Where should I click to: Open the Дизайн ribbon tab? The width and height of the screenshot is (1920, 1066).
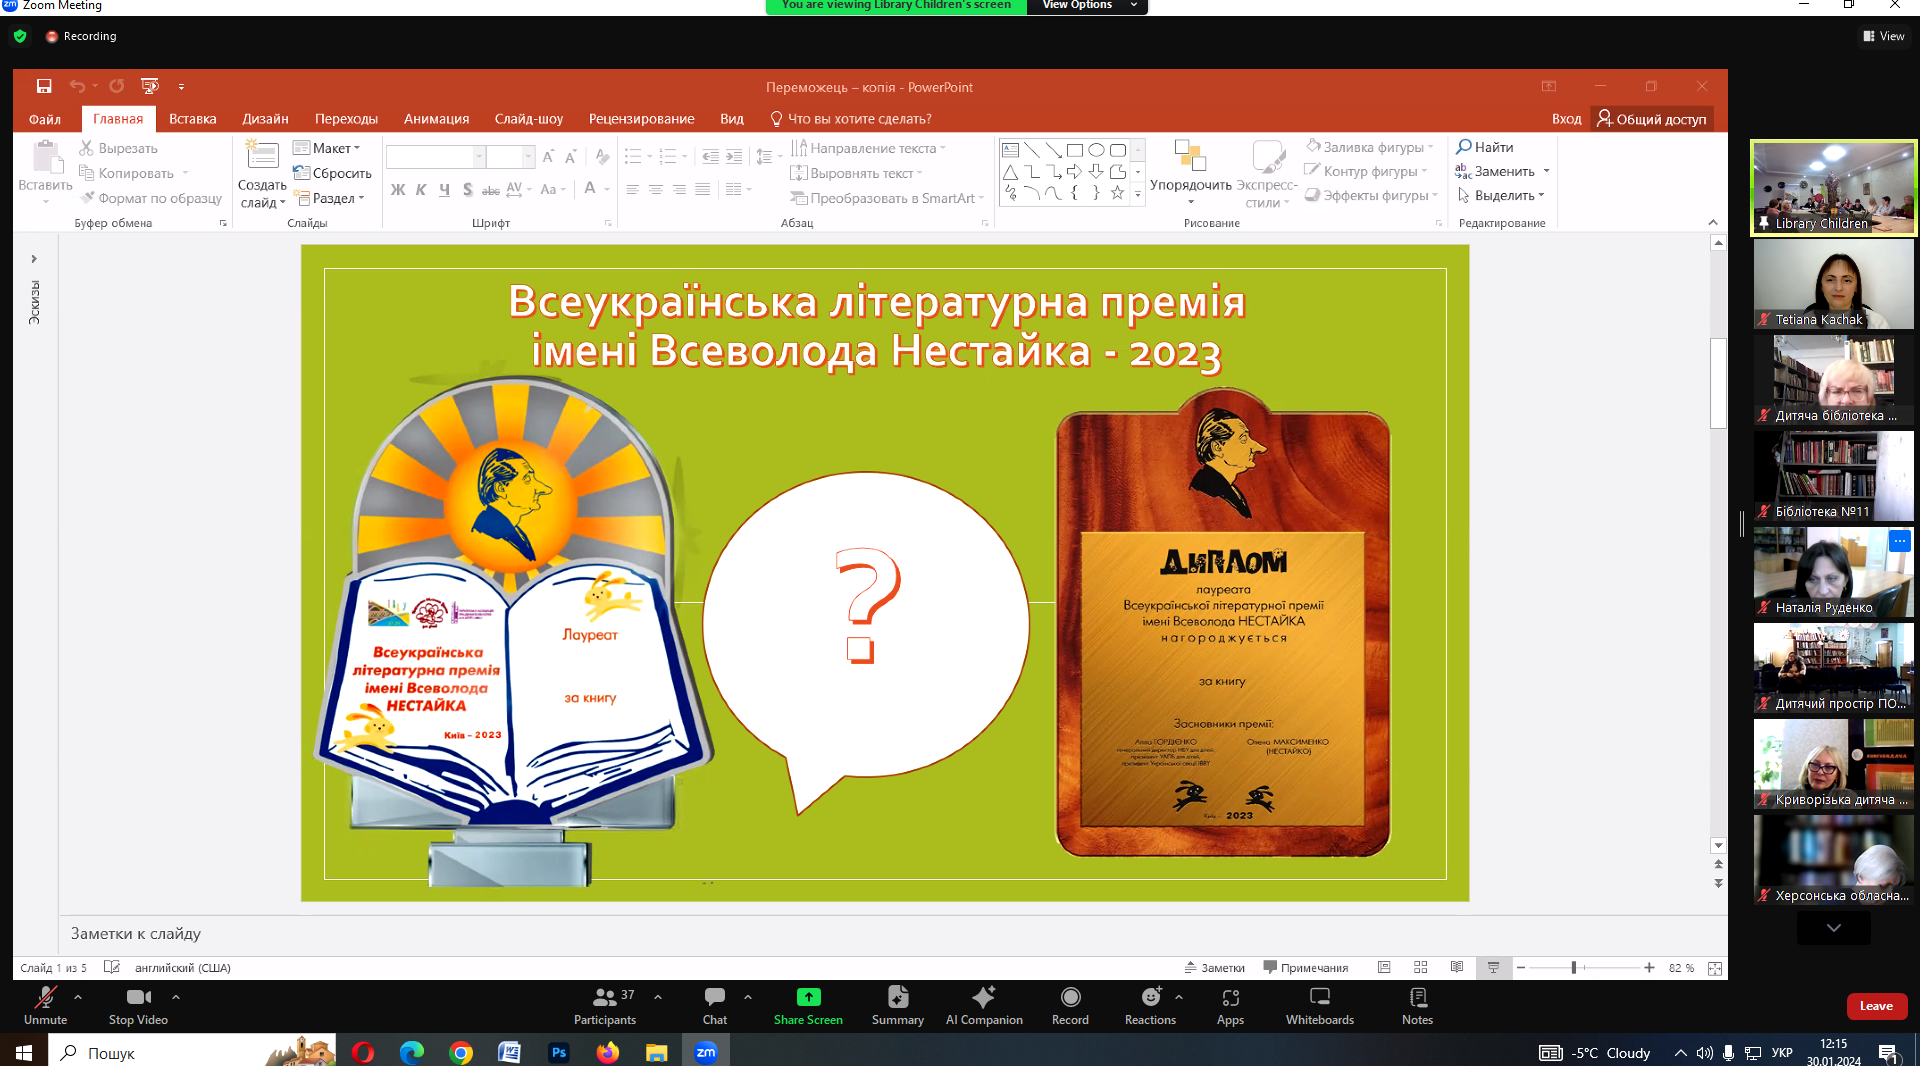tap(265, 119)
